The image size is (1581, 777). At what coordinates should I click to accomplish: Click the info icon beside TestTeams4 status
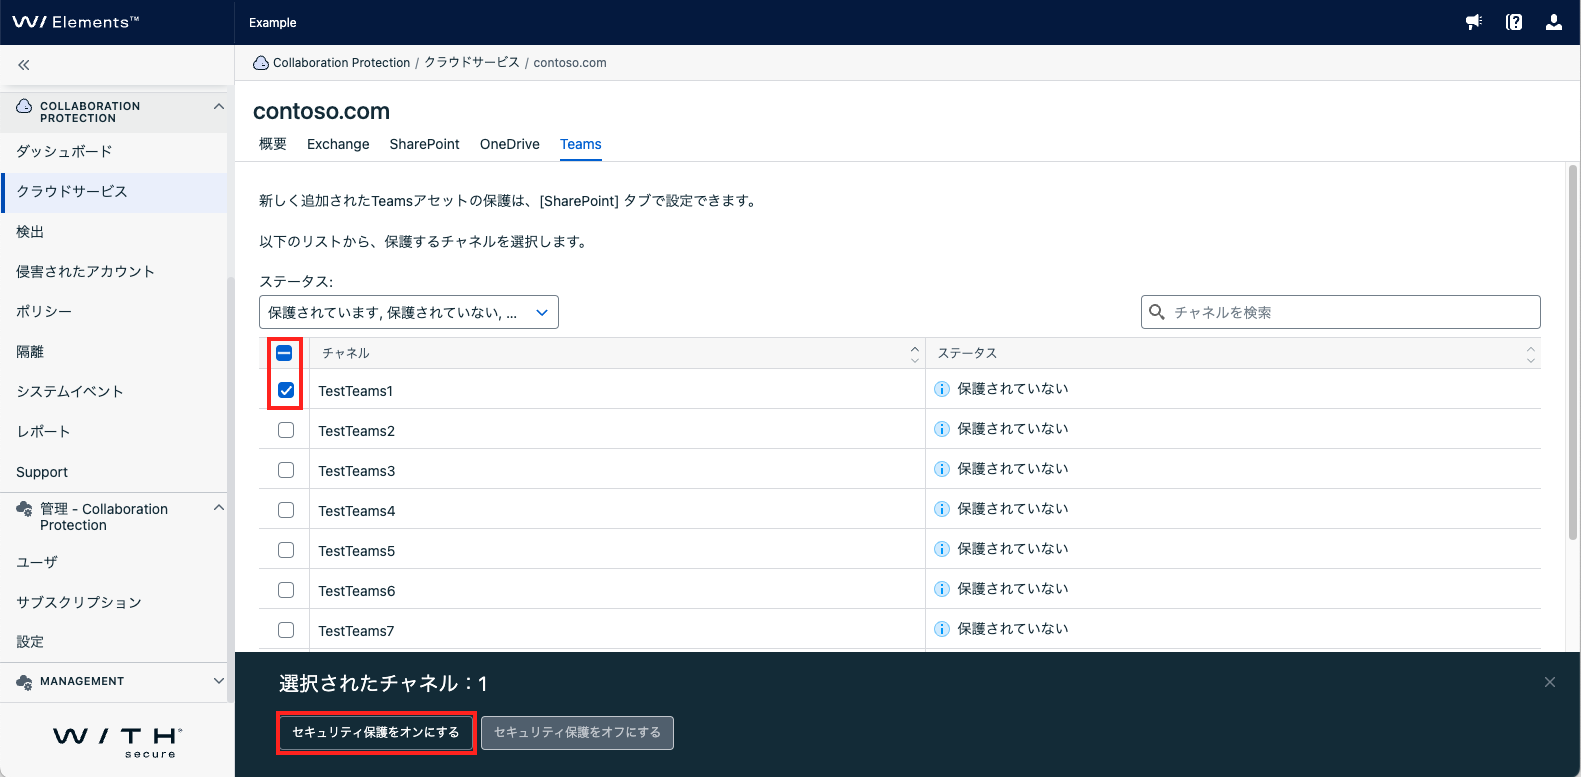(x=942, y=509)
